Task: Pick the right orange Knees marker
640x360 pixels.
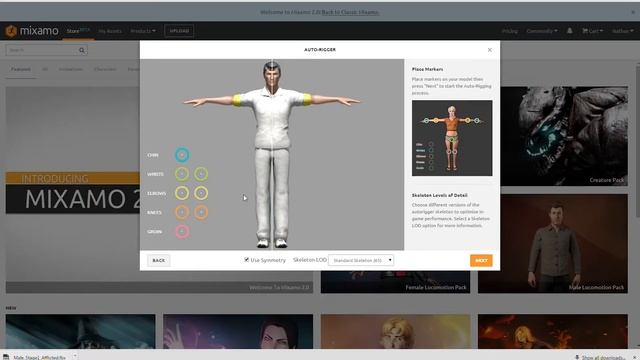Action: 201,212
